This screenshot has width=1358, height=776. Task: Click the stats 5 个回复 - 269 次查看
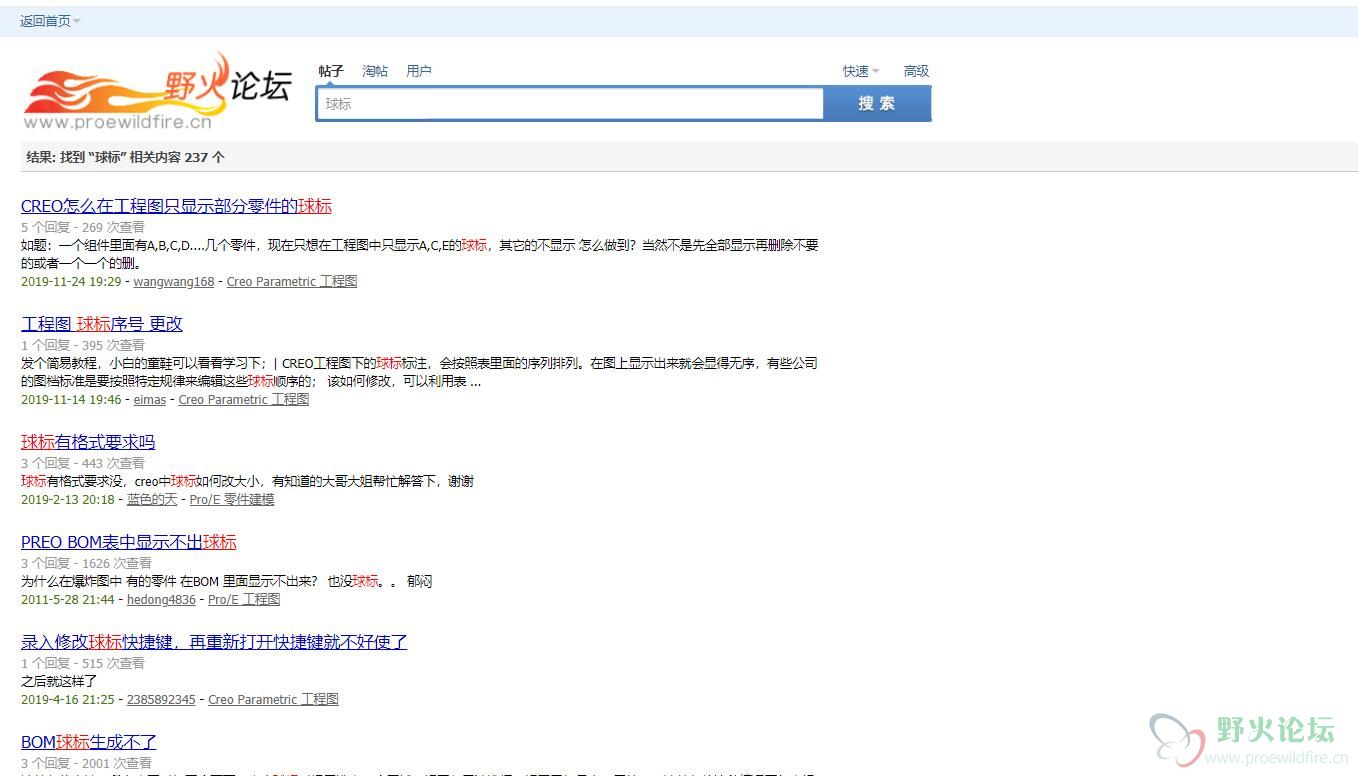point(83,227)
